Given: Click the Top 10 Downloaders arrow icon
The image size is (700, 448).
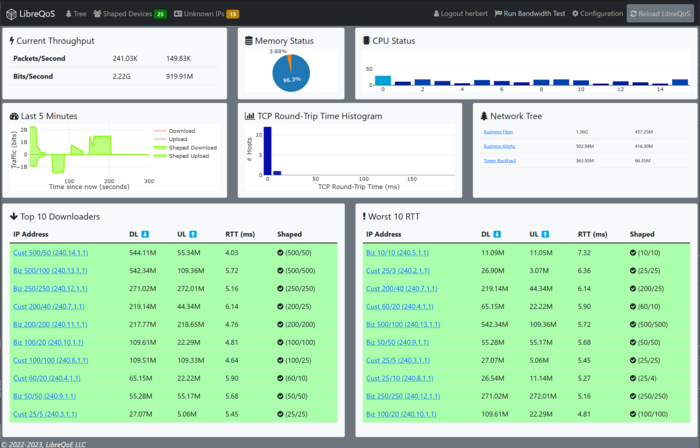Looking at the screenshot, I should (x=14, y=216).
